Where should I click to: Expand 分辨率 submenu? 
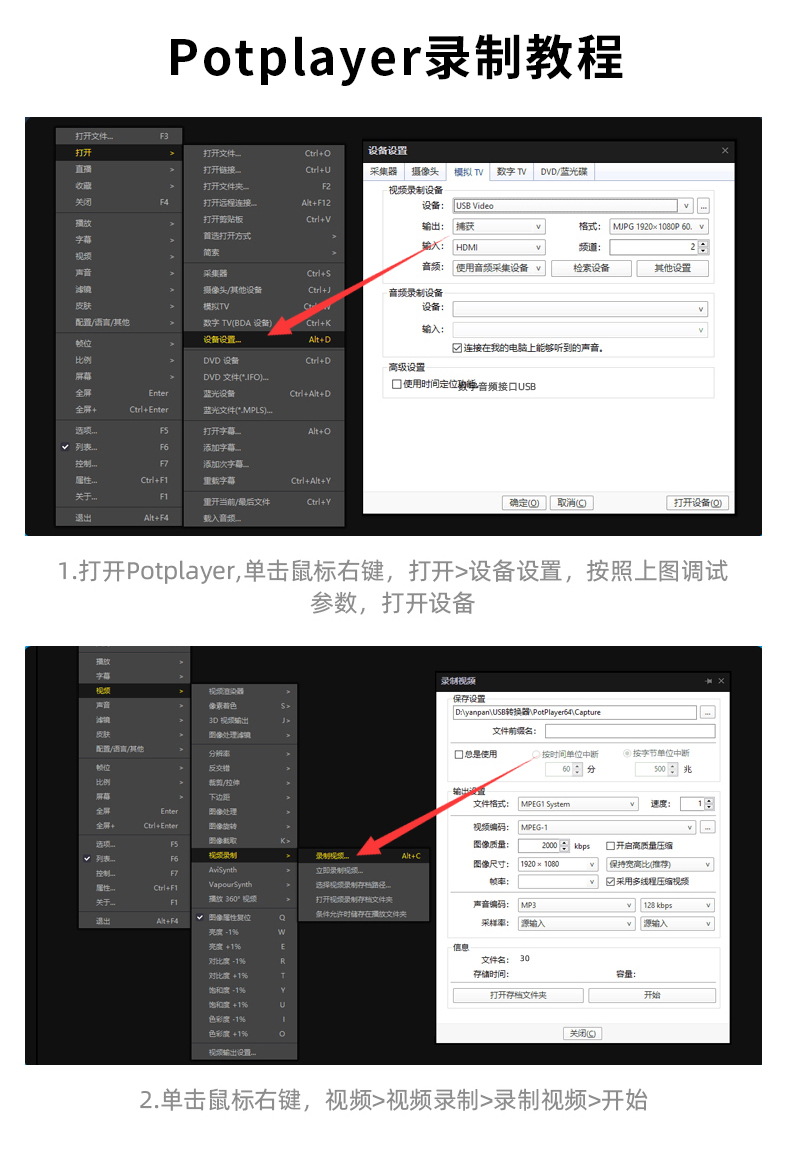click(244, 754)
